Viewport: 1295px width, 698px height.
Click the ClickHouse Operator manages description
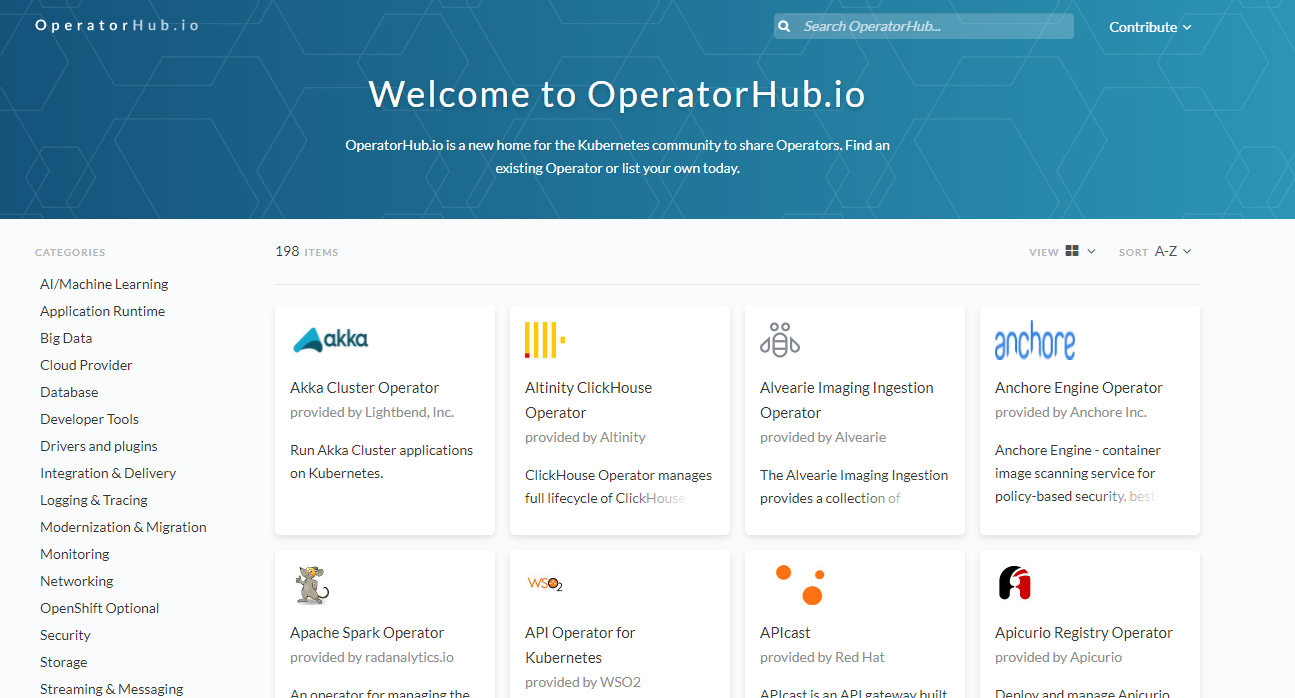(x=618, y=486)
